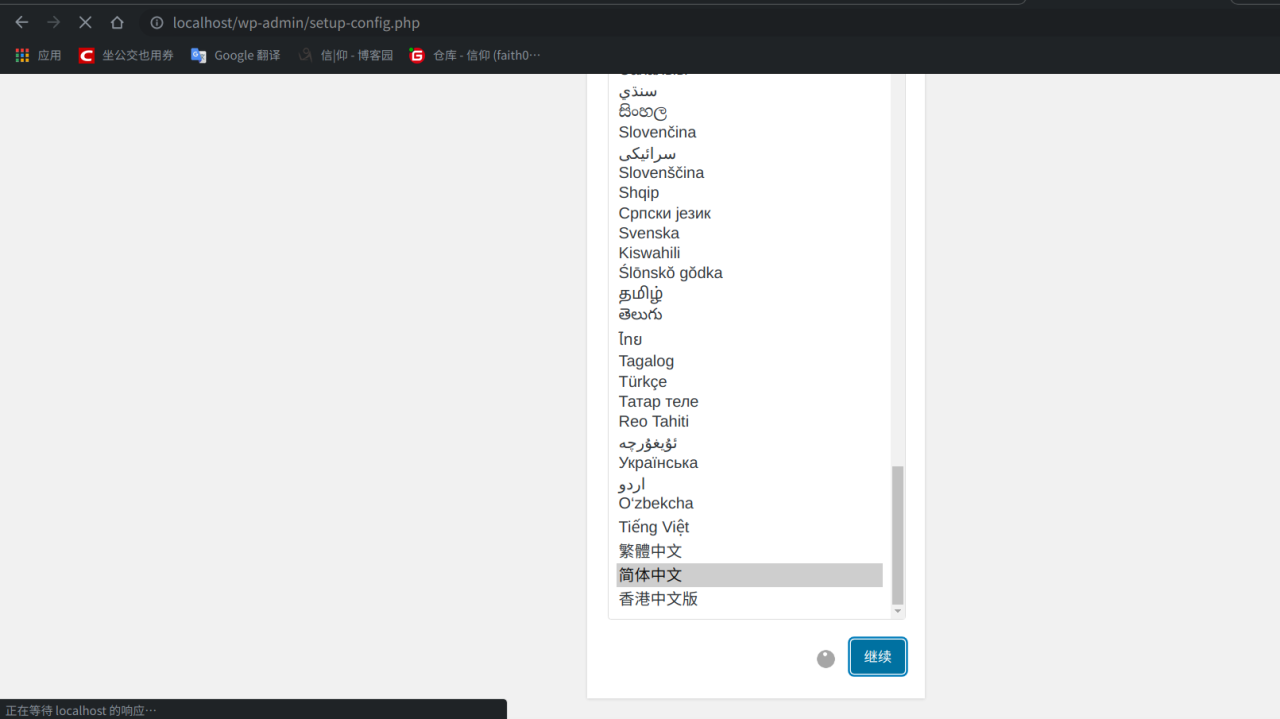The height and width of the screenshot is (719, 1280).
Task: Click the browser forward arrow
Action: point(54,22)
